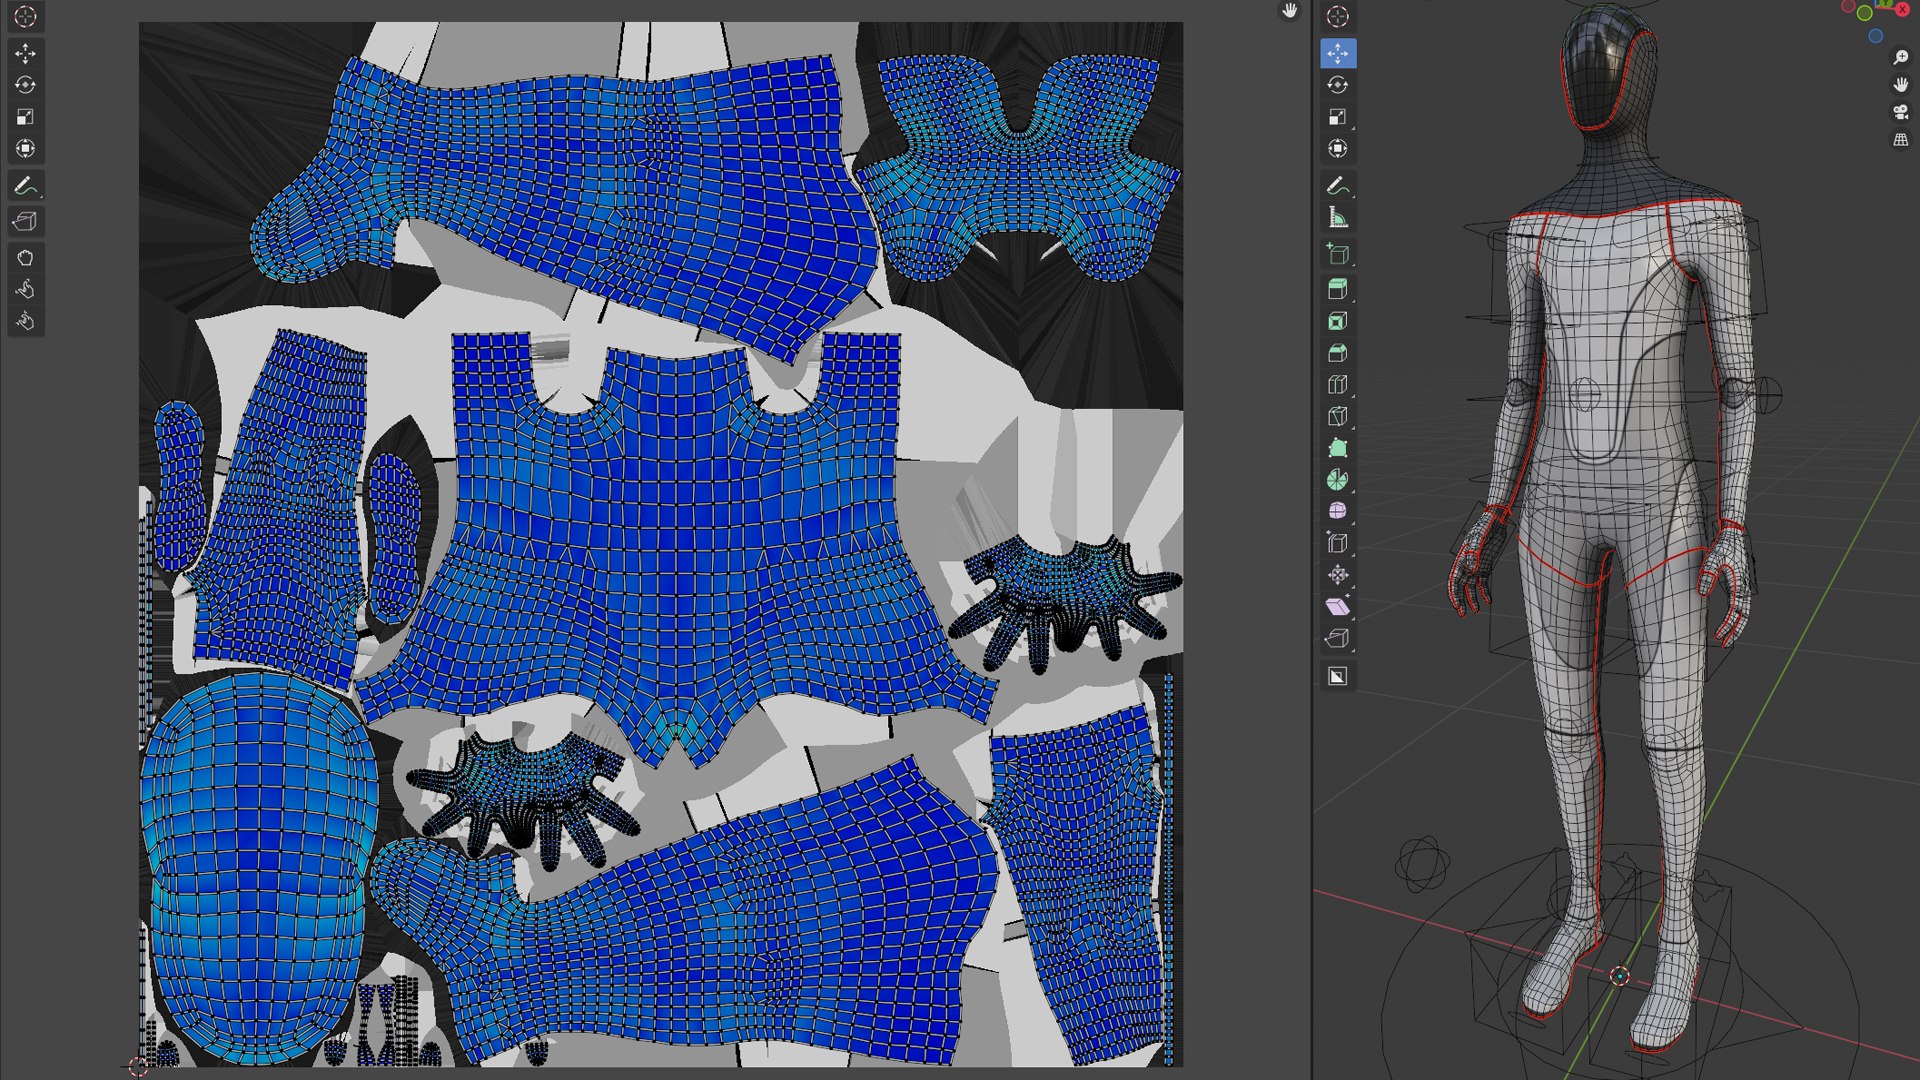Viewport: 1920px width, 1080px height.
Task: Select the UV Grab sculpt tool
Action: pos(25,258)
